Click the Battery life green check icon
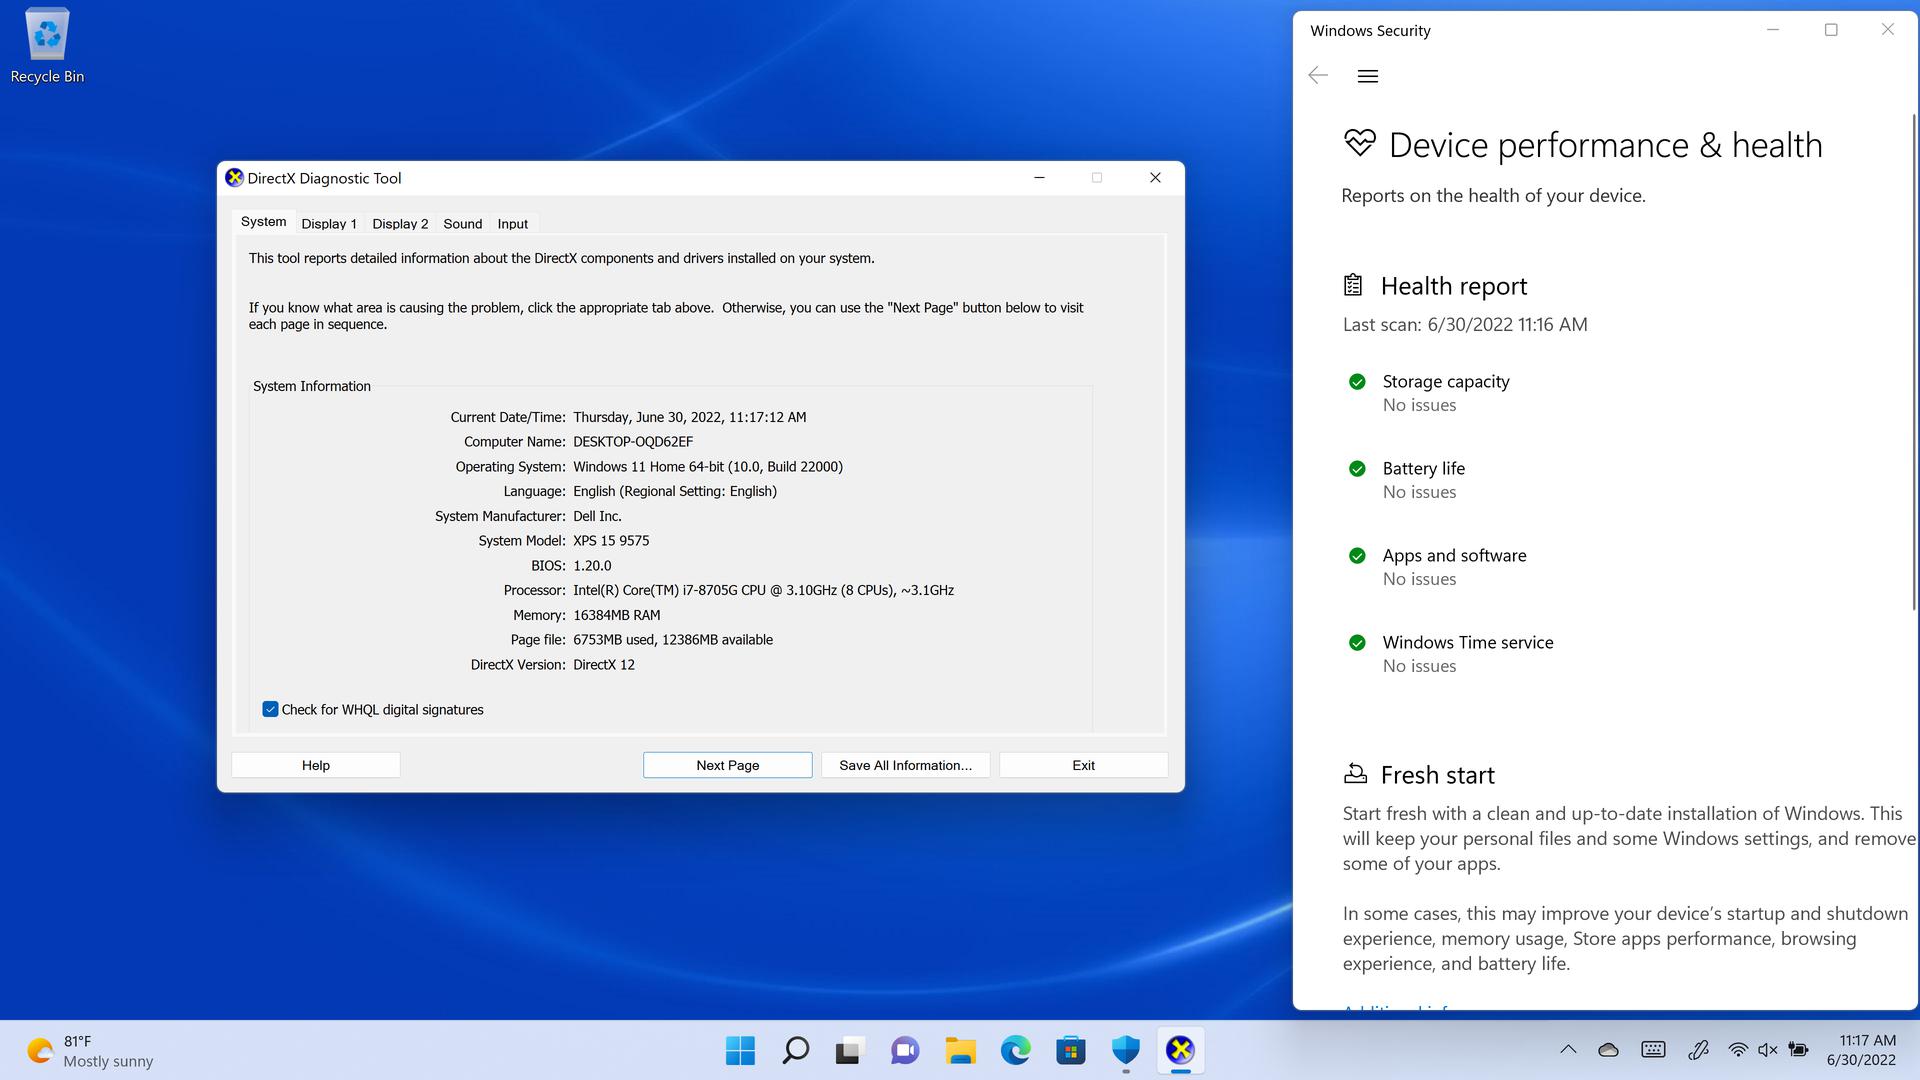This screenshot has height=1080, width=1920. point(1357,468)
